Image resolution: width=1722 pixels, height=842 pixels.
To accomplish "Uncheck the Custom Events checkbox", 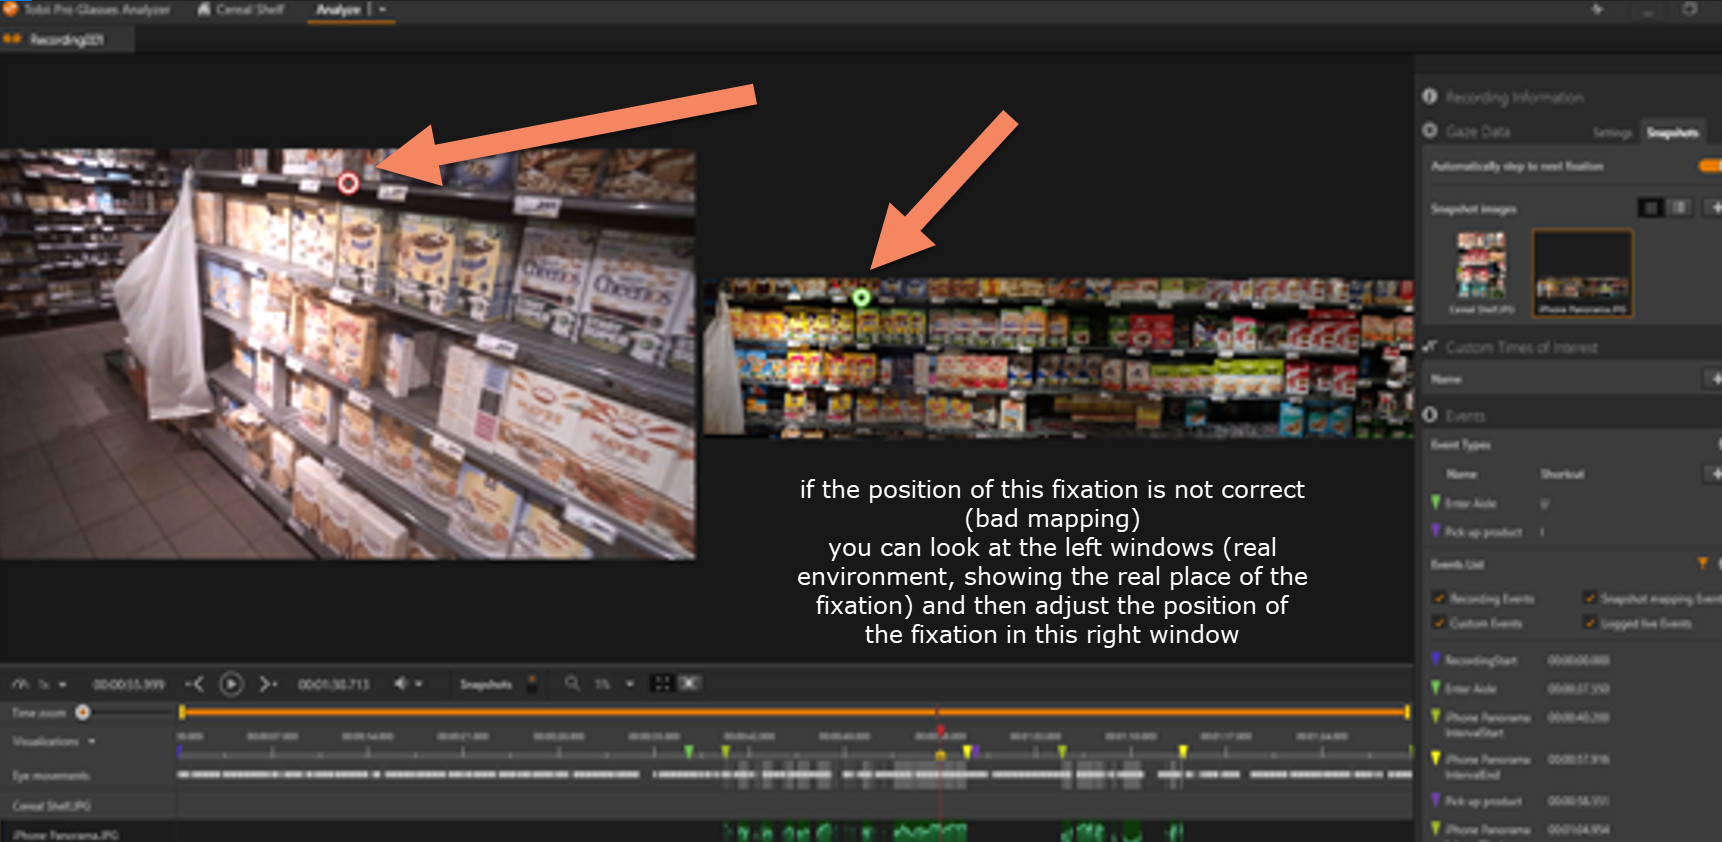I will click(x=1440, y=623).
